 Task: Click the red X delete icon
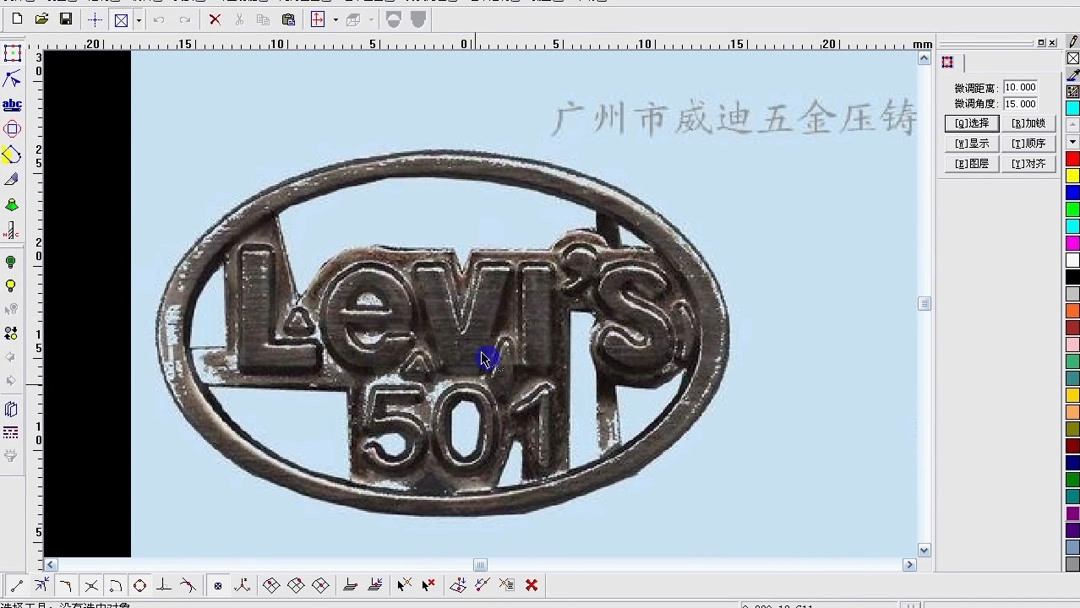click(214, 18)
